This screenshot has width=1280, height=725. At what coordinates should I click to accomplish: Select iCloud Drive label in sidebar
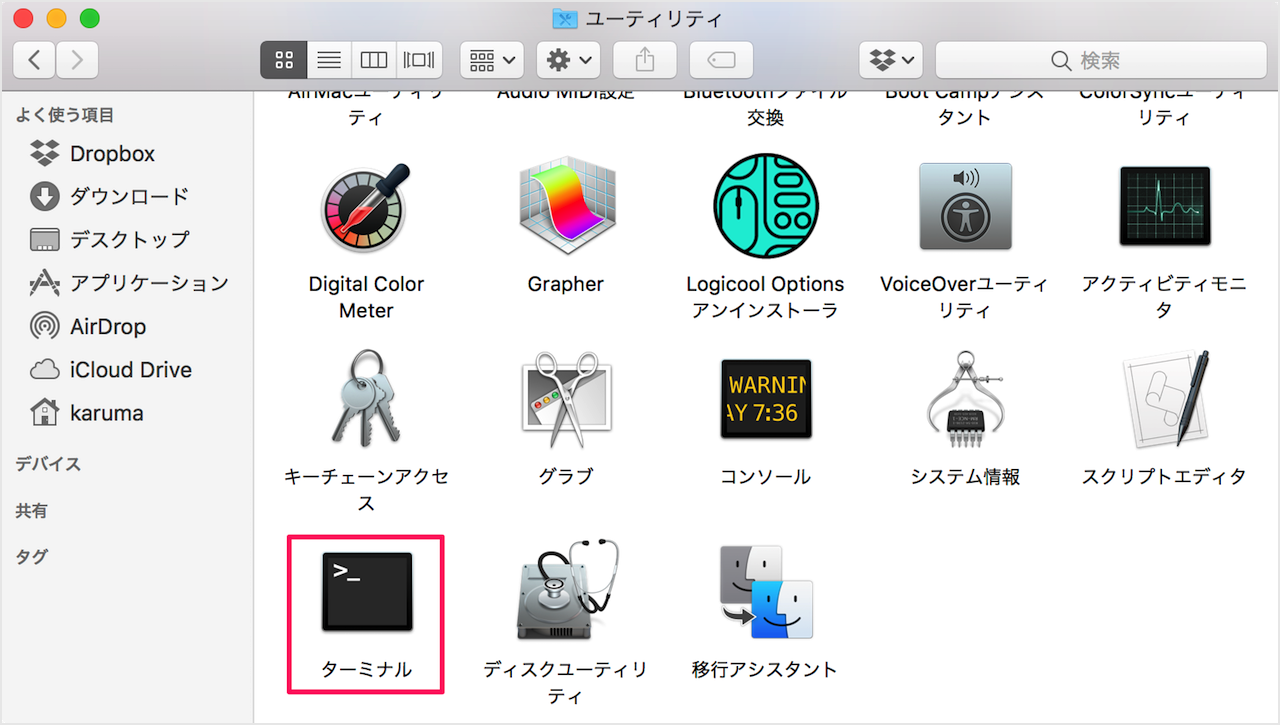pyautogui.click(x=131, y=370)
